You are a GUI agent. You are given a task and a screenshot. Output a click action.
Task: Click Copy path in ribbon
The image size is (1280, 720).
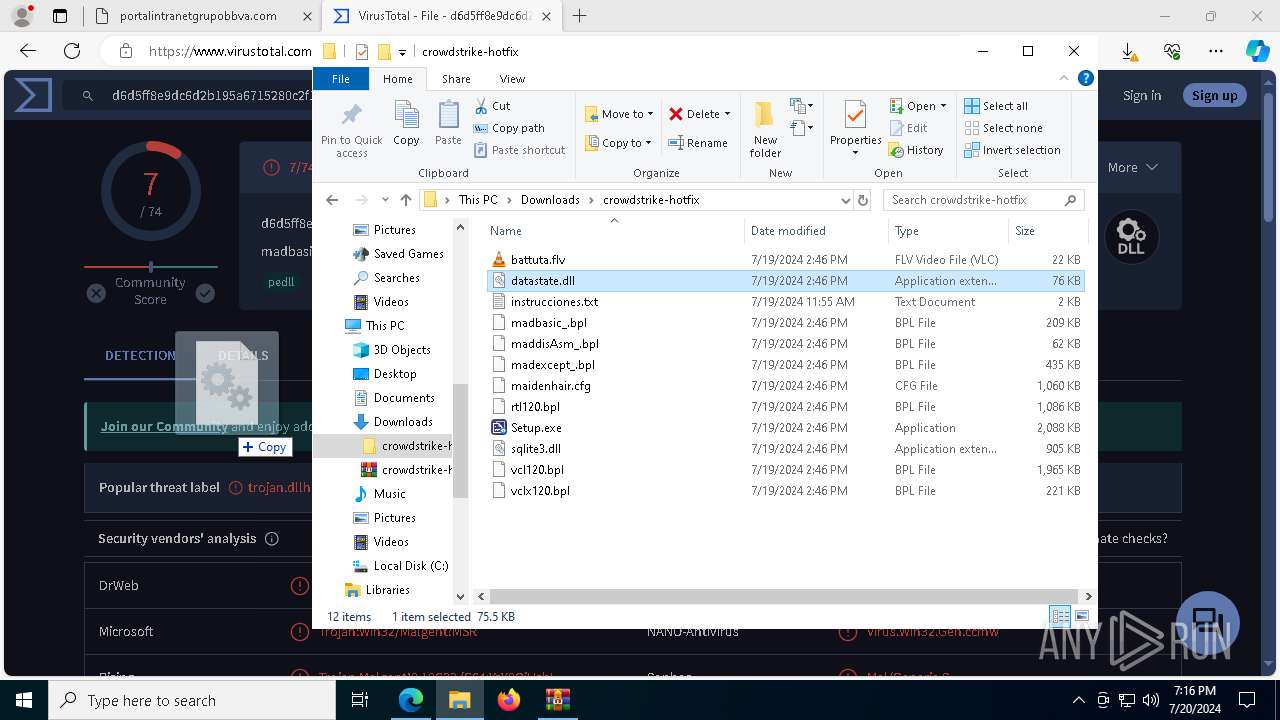click(x=509, y=128)
